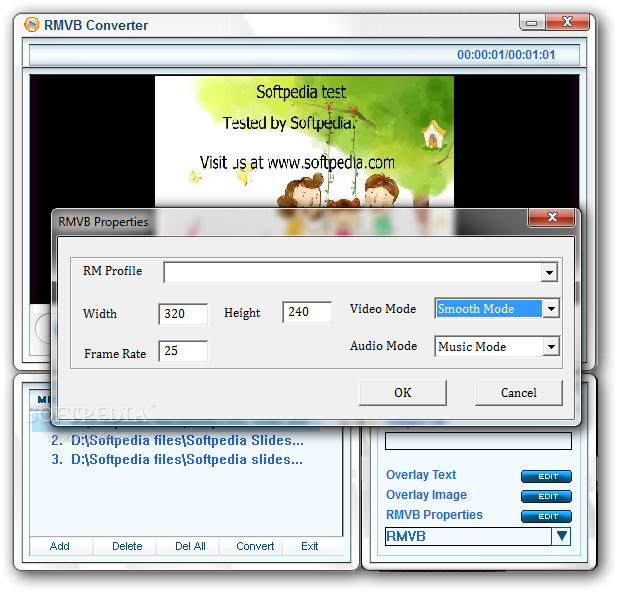
Task: Expand the Audio Mode dropdown arrow
Action: (x=551, y=347)
